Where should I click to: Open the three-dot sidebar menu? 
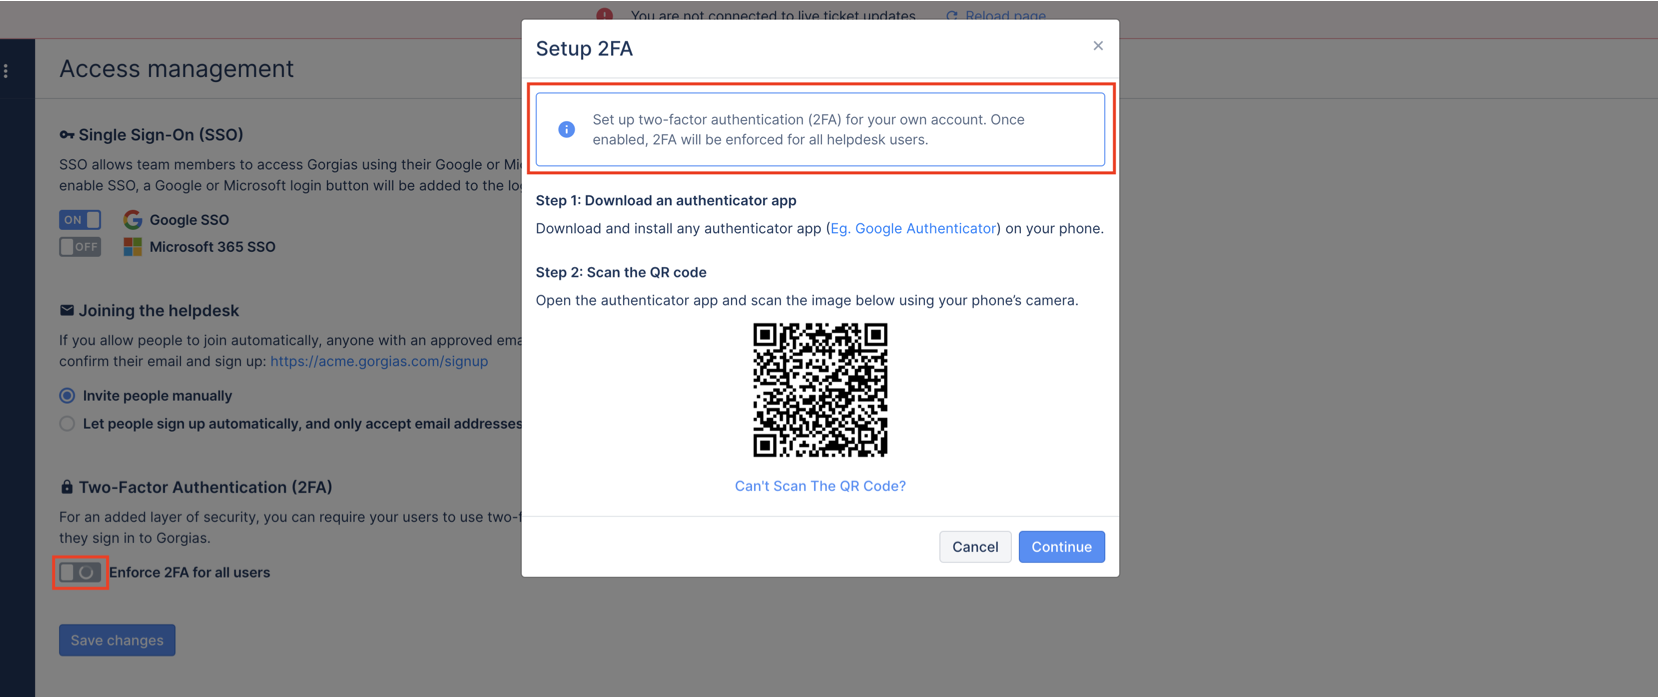pyautogui.click(x=6, y=71)
